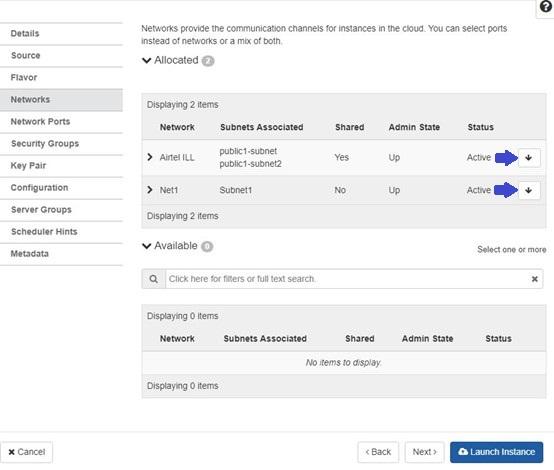The image size is (554, 470).
Task: Deallocate the Net1 network with down arrow
Action: click(529, 190)
